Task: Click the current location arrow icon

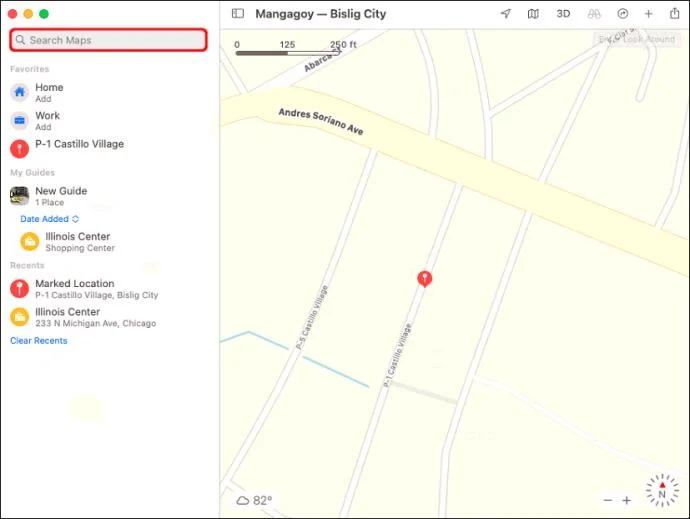Action: point(506,14)
